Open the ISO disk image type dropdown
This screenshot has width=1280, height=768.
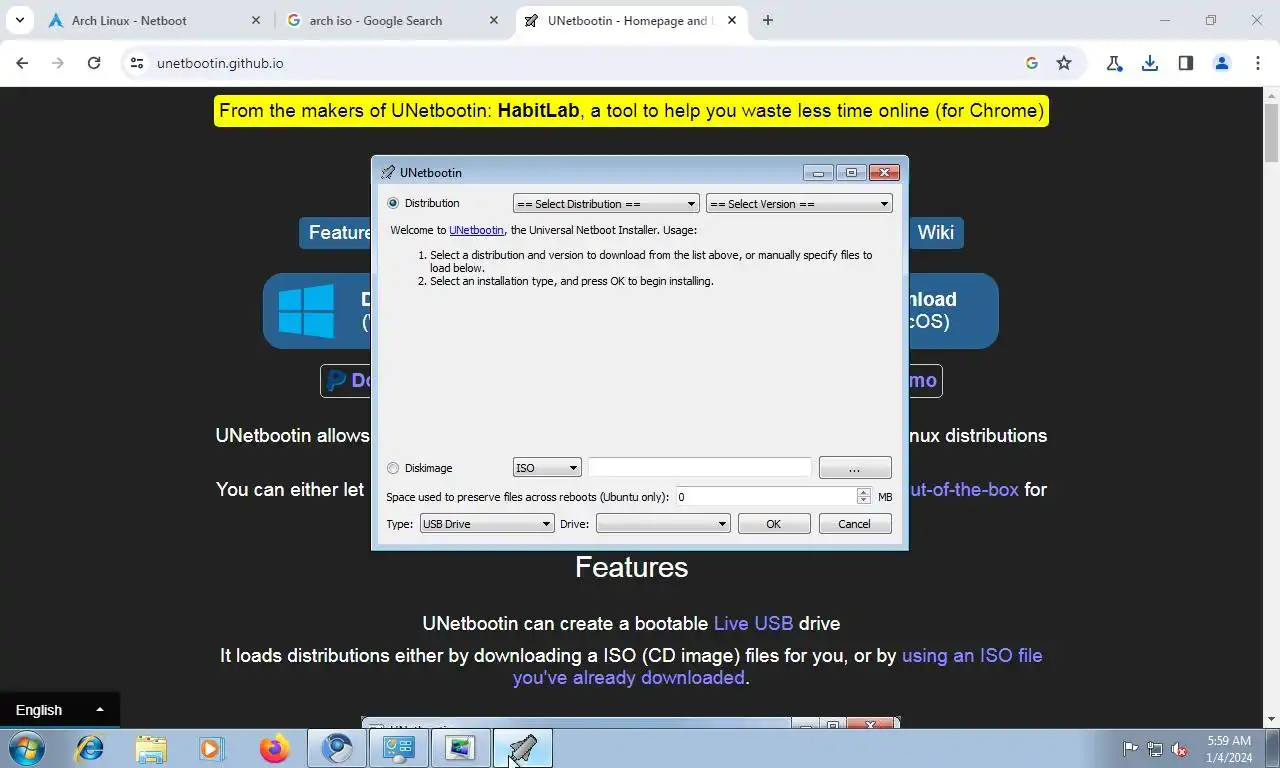pos(547,468)
